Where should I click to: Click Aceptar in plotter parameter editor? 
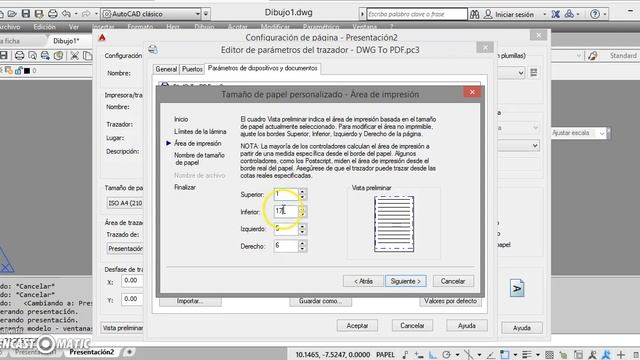pyautogui.click(x=357, y=326)
